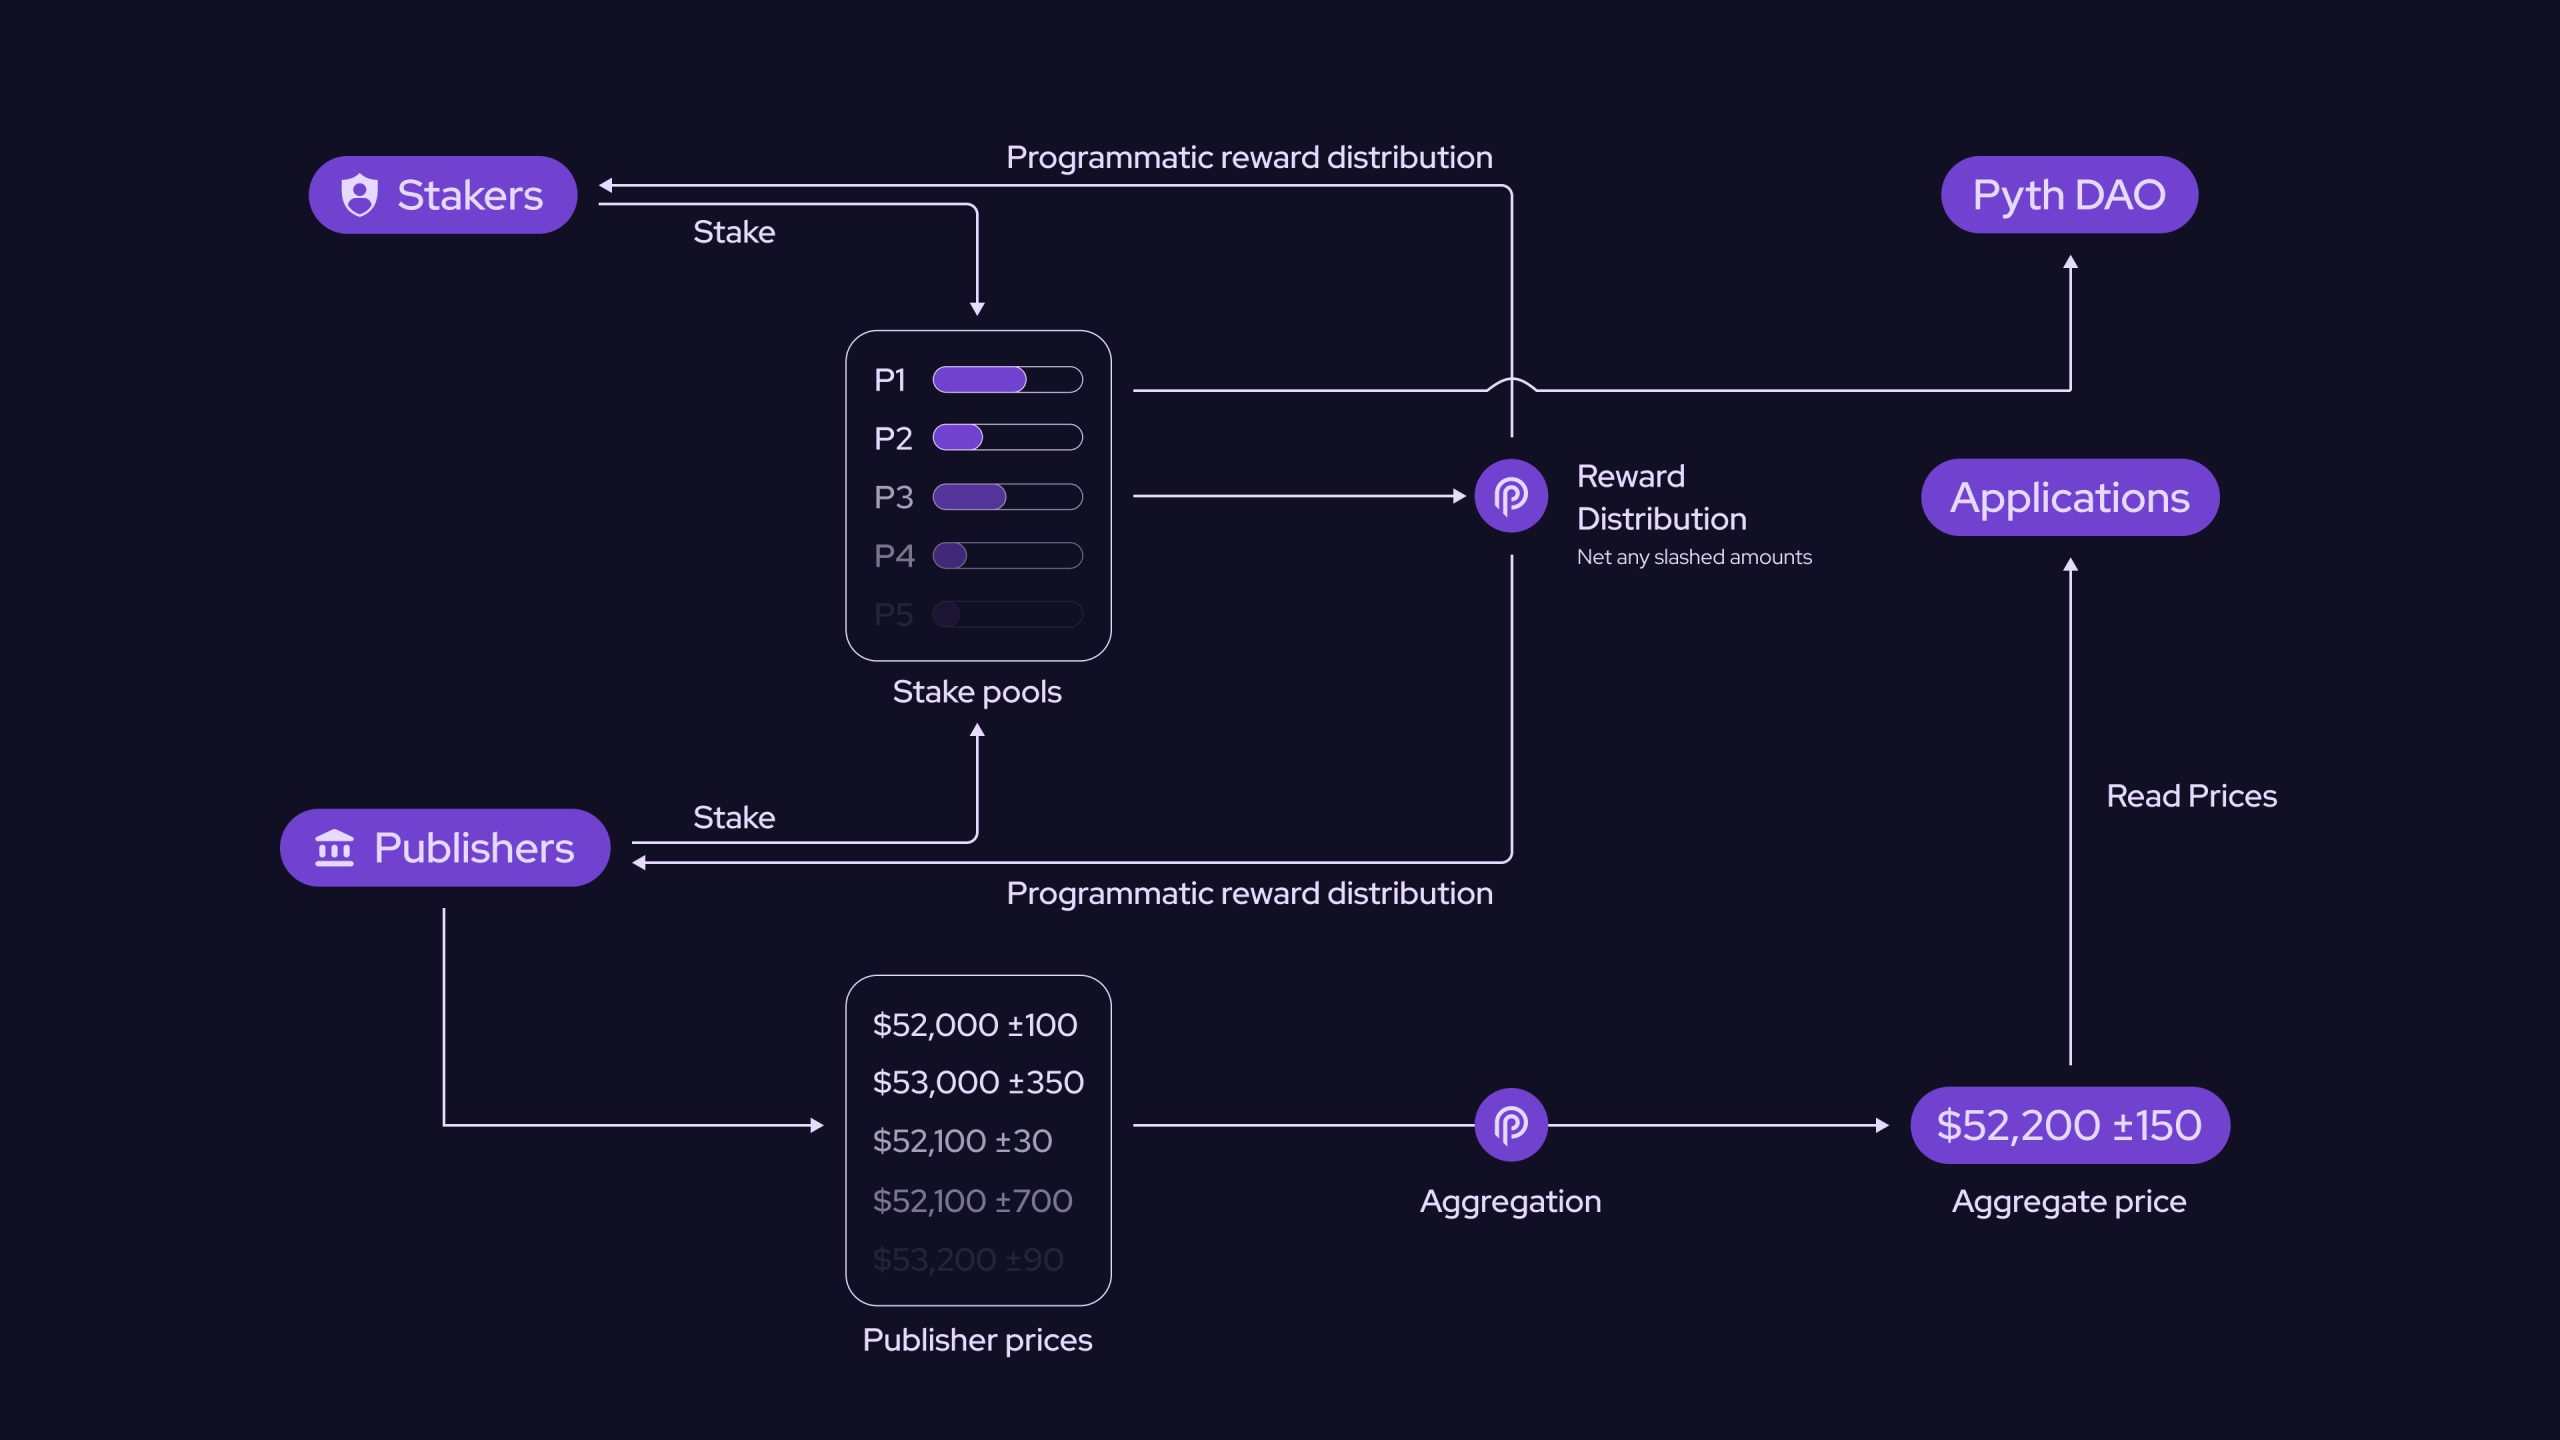The height and width of the screenshot is (1440, 2560).
Task: Click the $53,000 ±350 publisher price entry
Action: point(978,1081)
